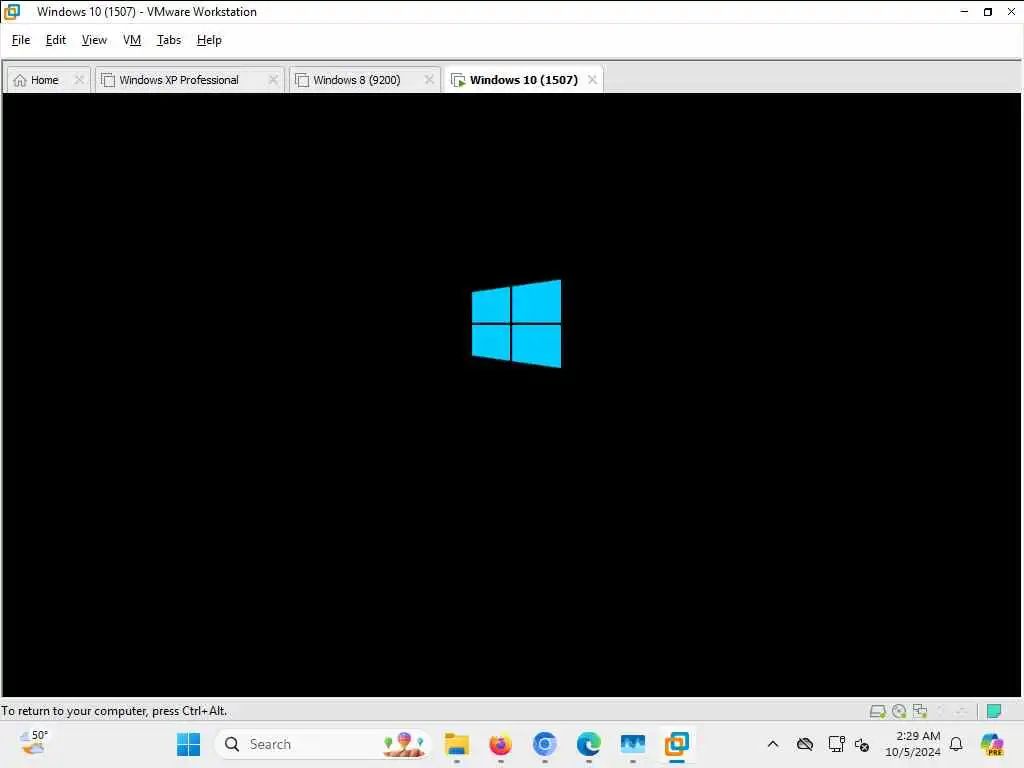Viewport: 1024px width, 768px height.
Task: Show hidden system tray icons
Action: (773, 744)
